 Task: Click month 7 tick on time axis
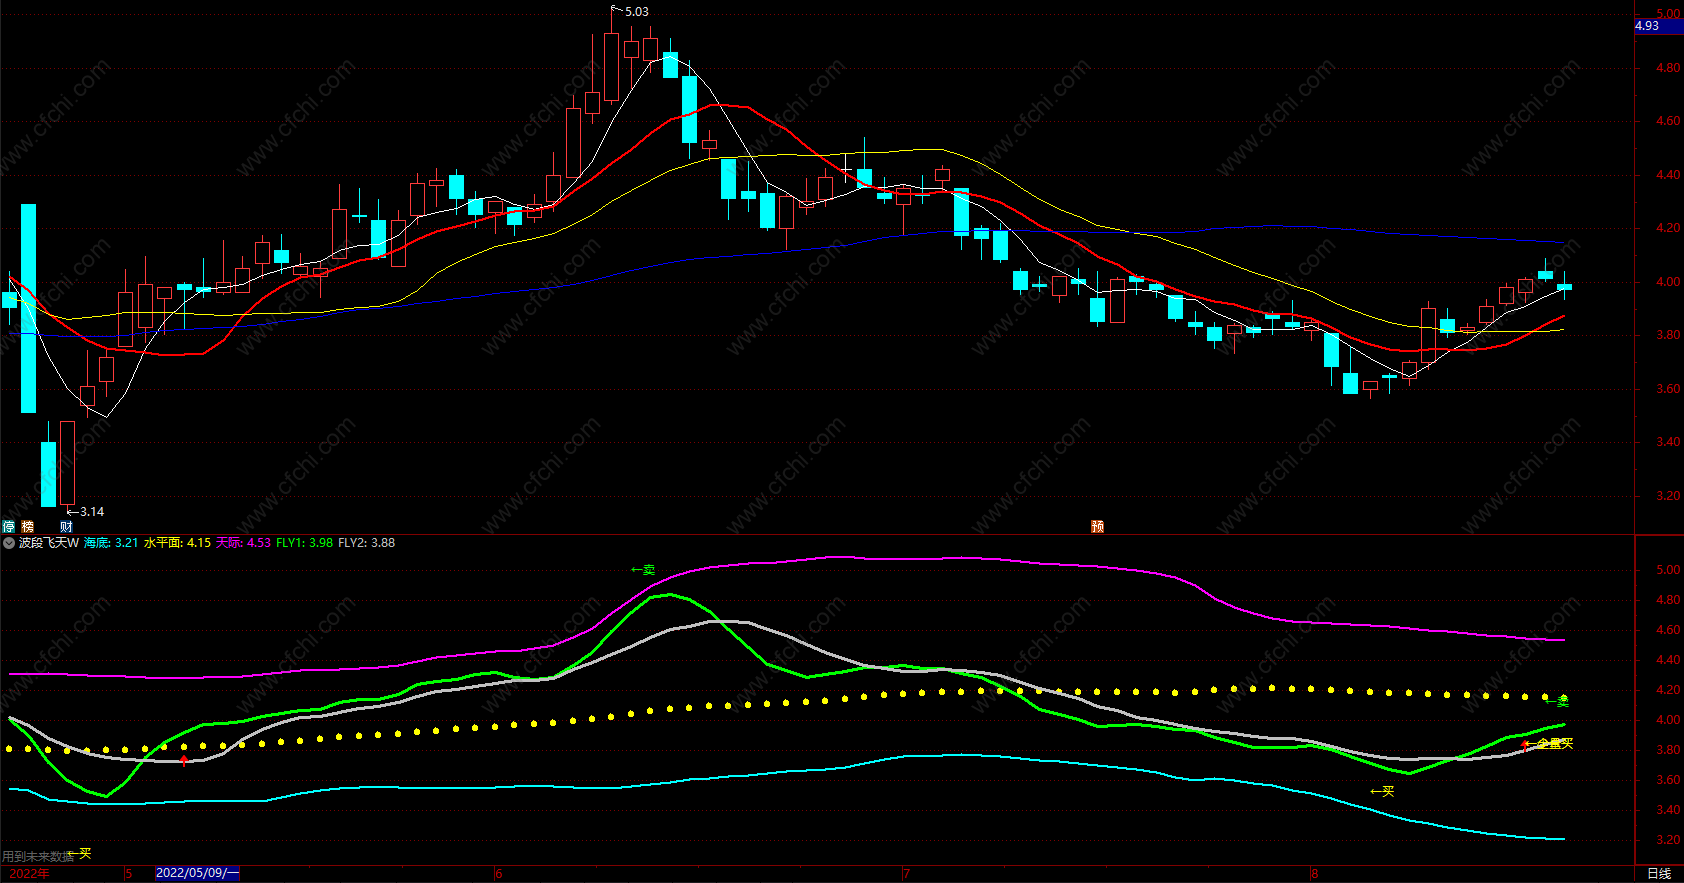906,873
